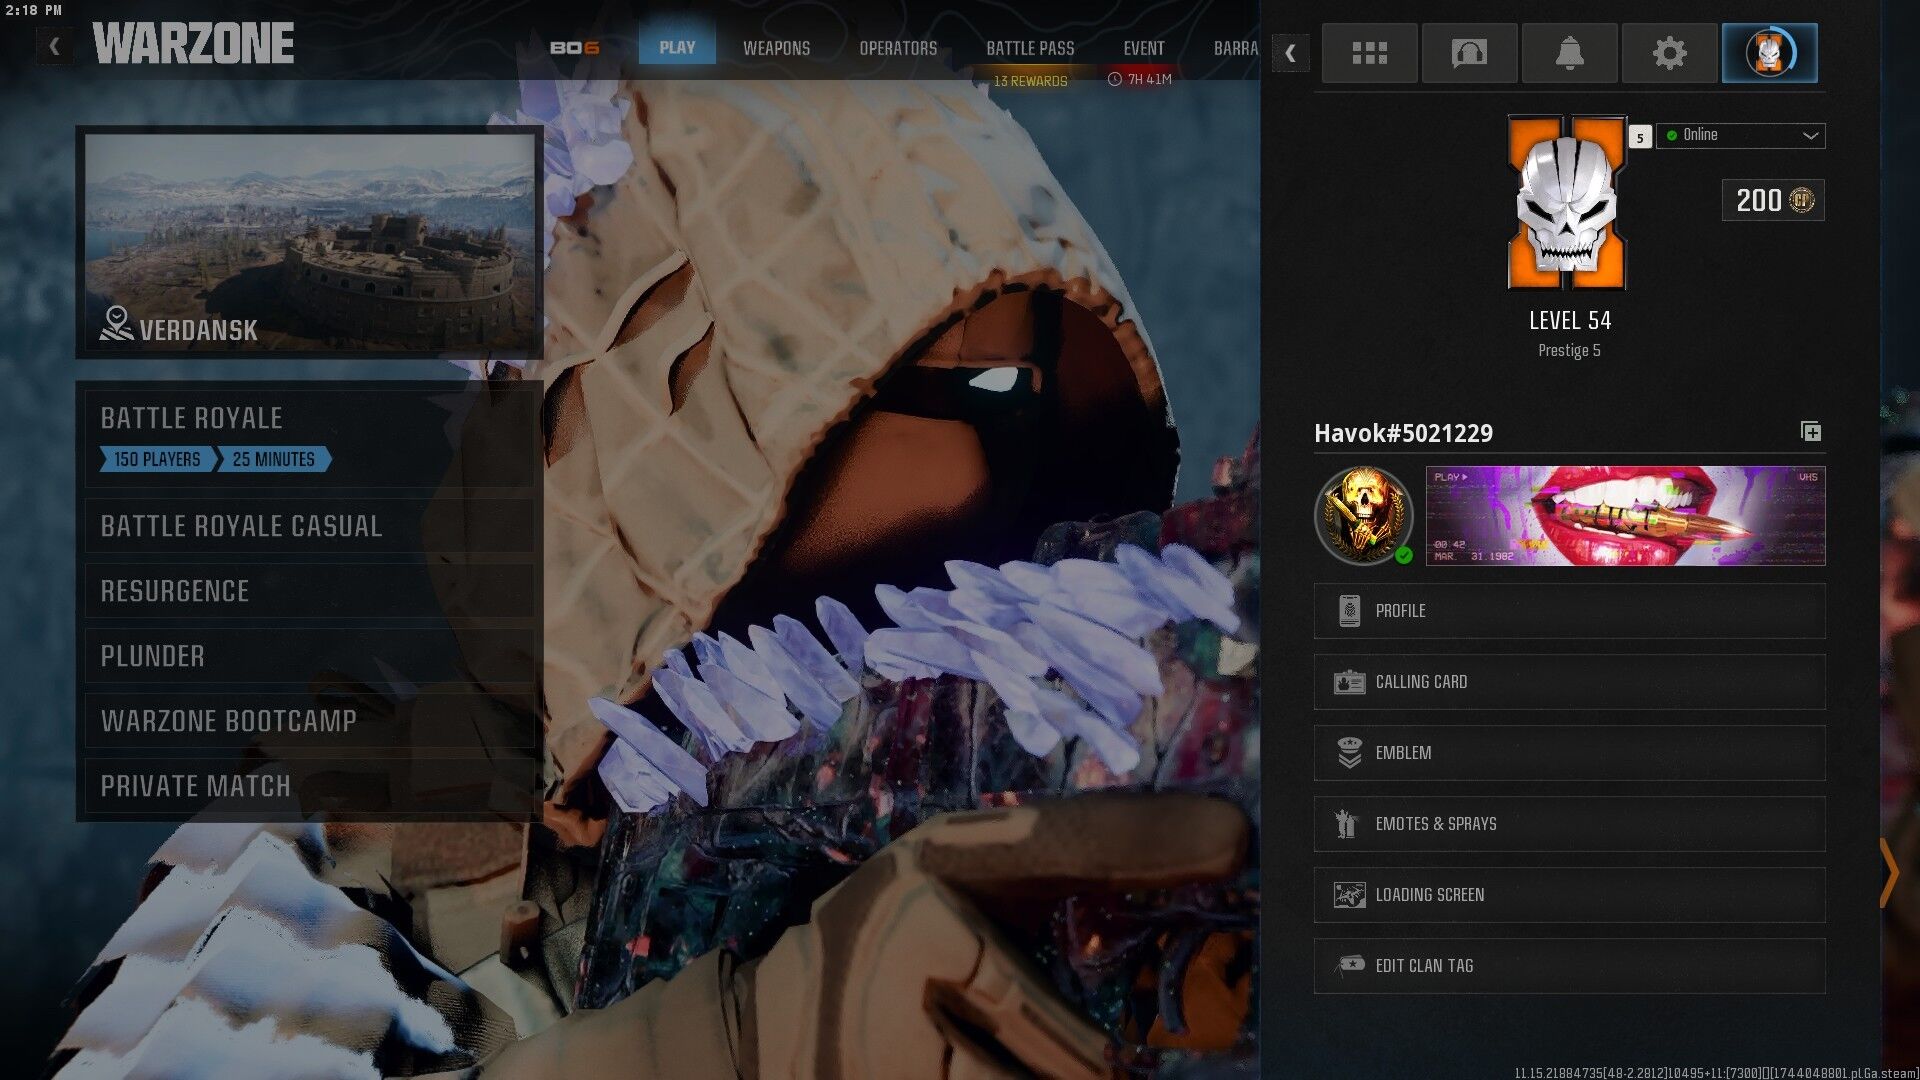Open notifications bell icon
The height and width of the screenshot is (1080, 1920).
pos(1569,53)
